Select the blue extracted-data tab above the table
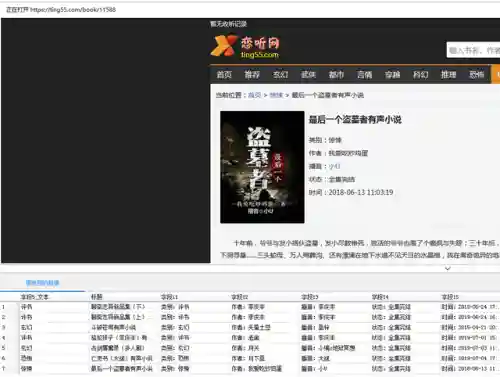500x377 pixels. click(x=43, y=283)
